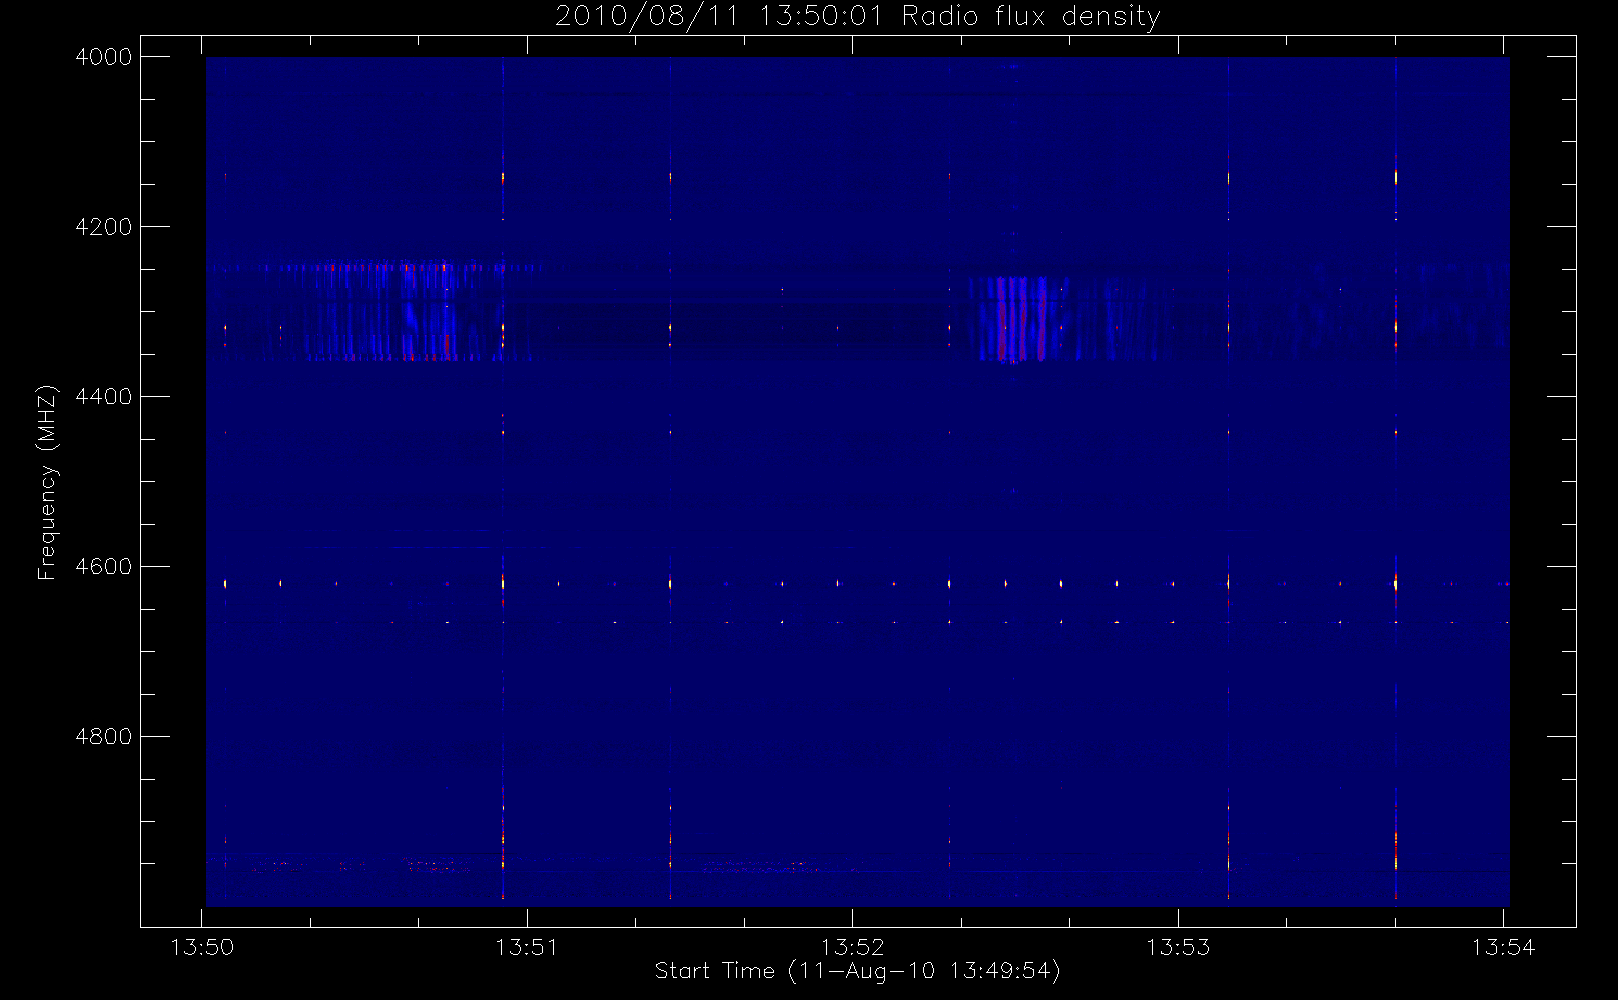The width and height of the screenshot is (1618, 1000).
Task: Click the x-axis label 'Start Time (11-Aug-10 13:49:54)'
Action: (857, 971)
